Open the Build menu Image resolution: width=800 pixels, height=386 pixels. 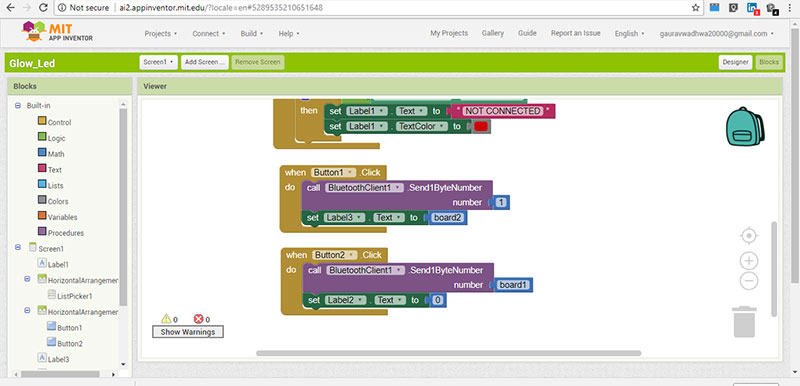point(252,34)
